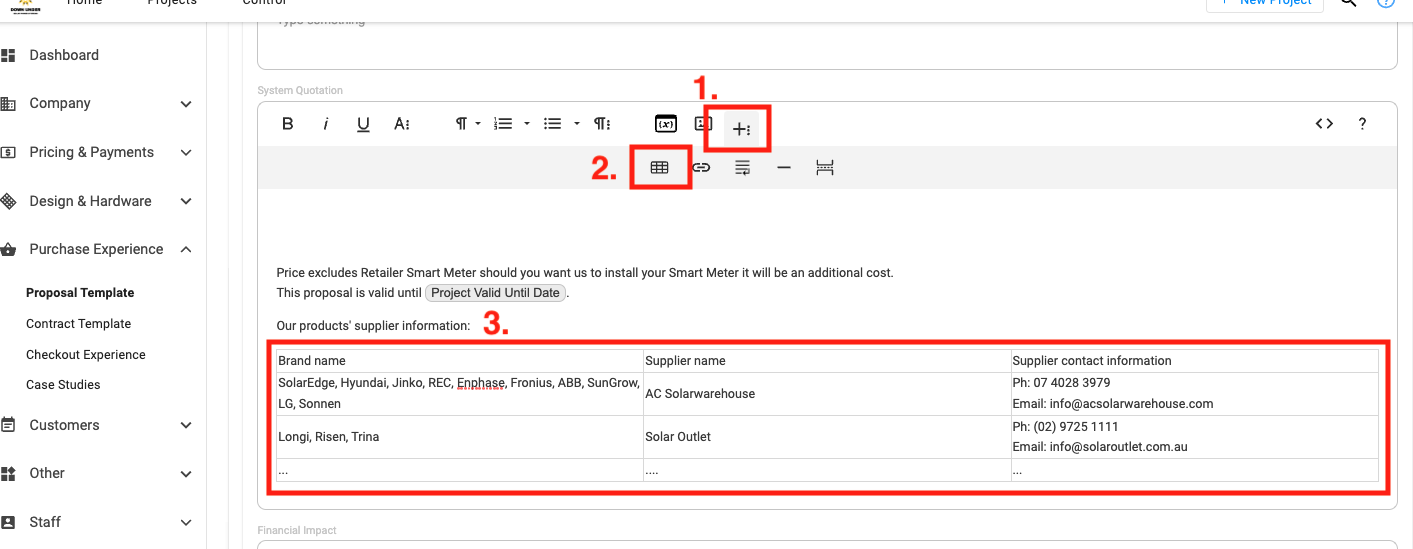Click the Customers sidebar icon

click(x=8, y=425)
